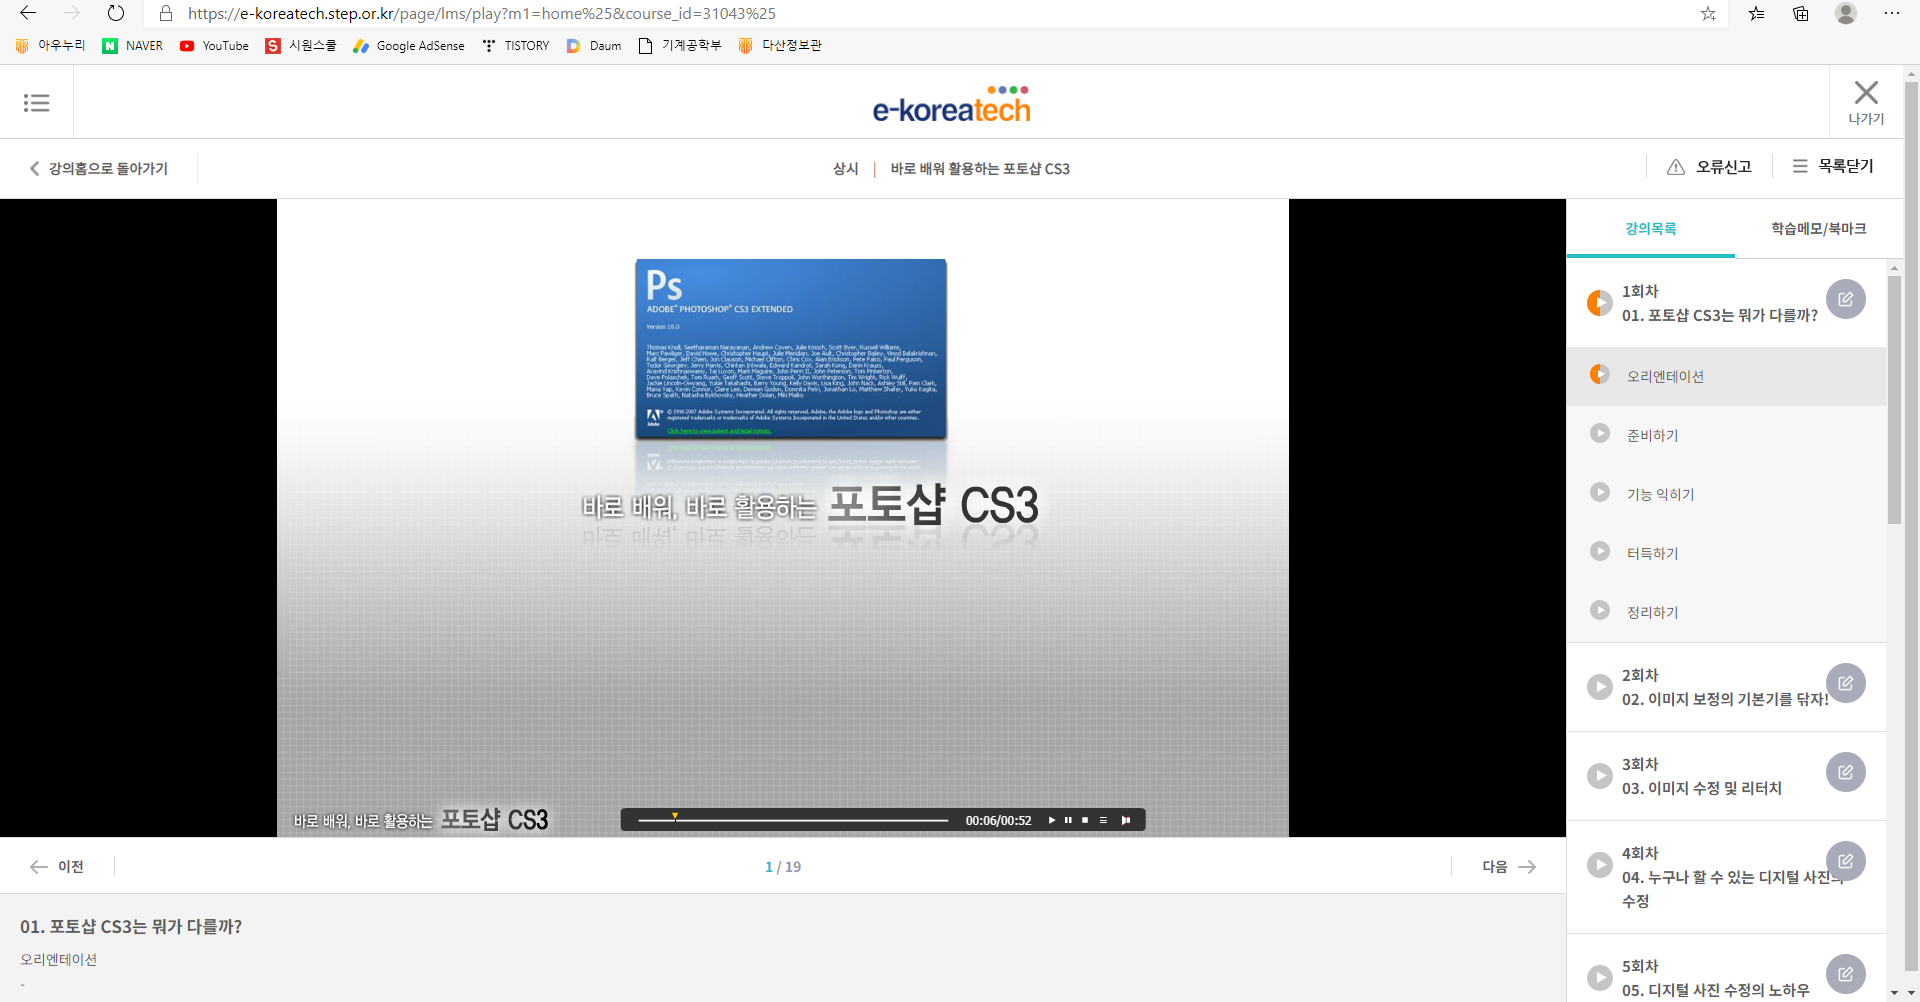Screen dimensions: 1920x1002
Task: Open lesson 4회차 디지털 사진 수정
Action: coord(1730,877)
